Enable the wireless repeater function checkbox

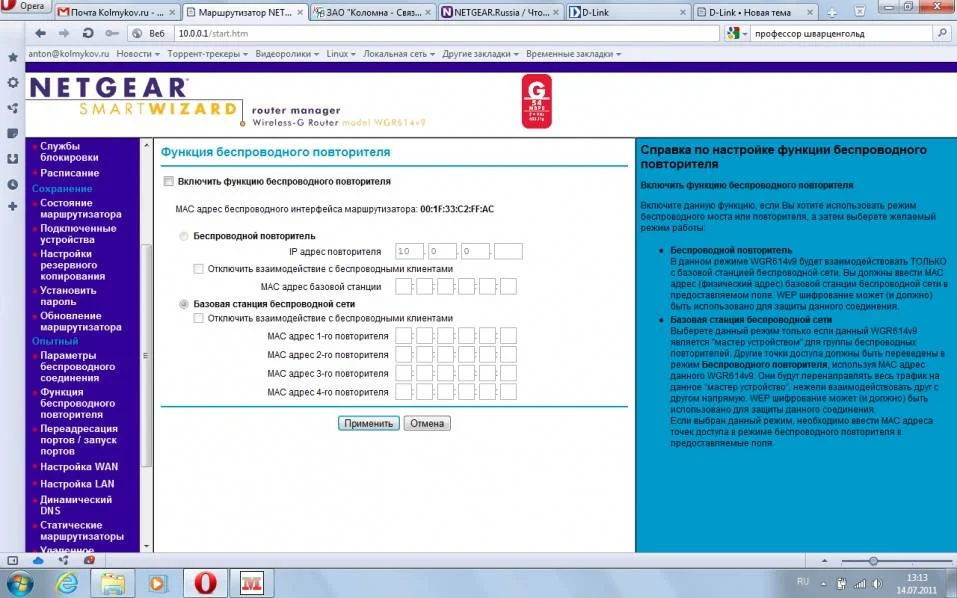click(168, 181)
